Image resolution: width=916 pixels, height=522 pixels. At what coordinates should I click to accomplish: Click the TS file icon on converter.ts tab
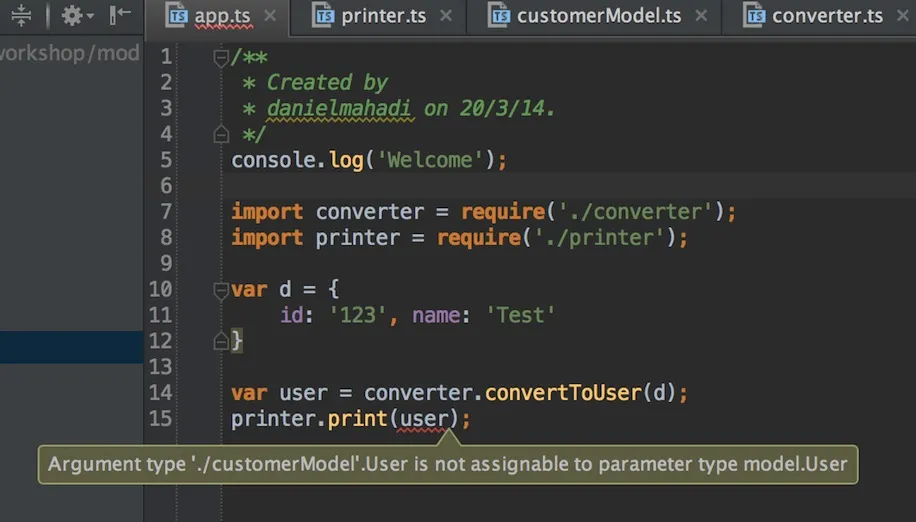(x=754, y=16)
